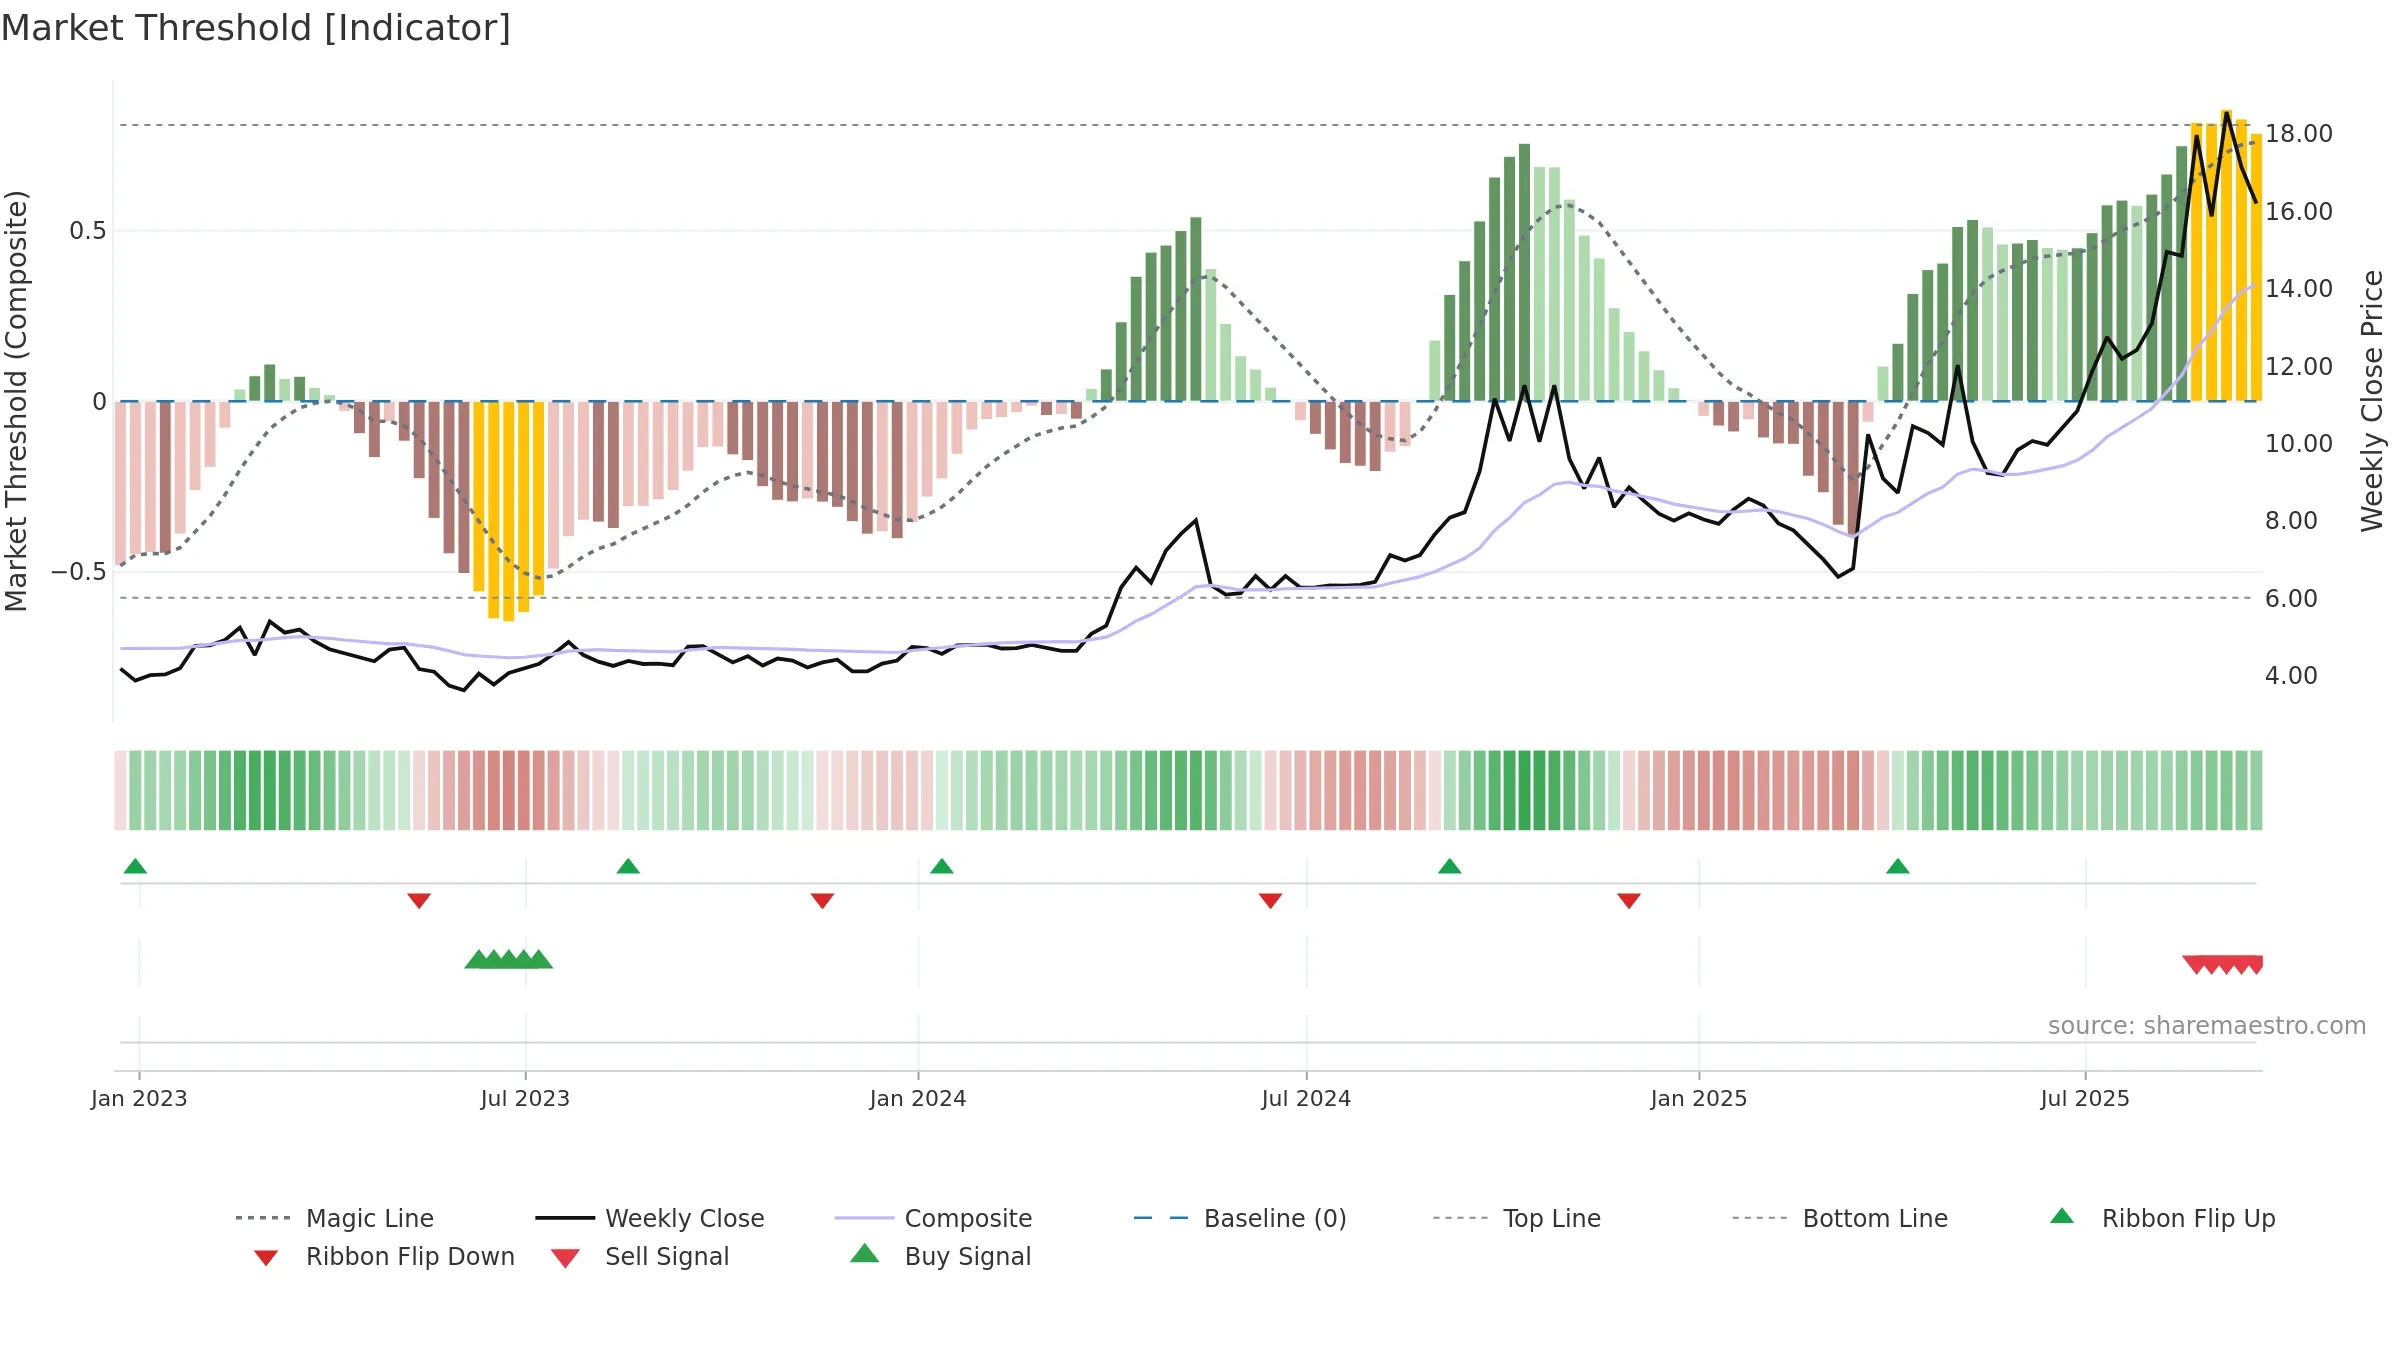The image size is (2400, 1350).
Task: Click the ribbon flip down marker before Jul 2023
Action: (x=419, y=901)
